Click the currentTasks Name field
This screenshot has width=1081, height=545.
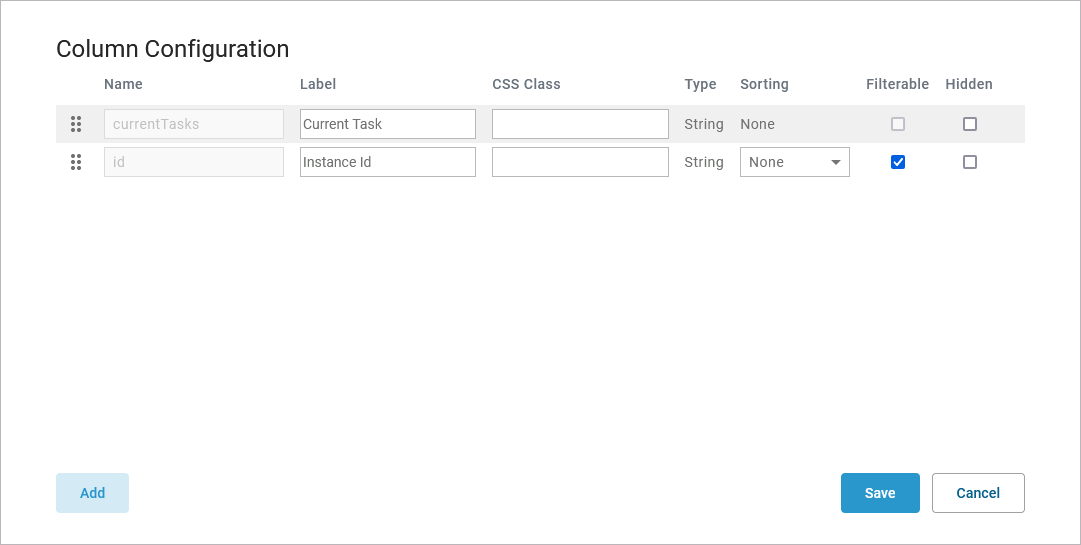coord(194,124)
